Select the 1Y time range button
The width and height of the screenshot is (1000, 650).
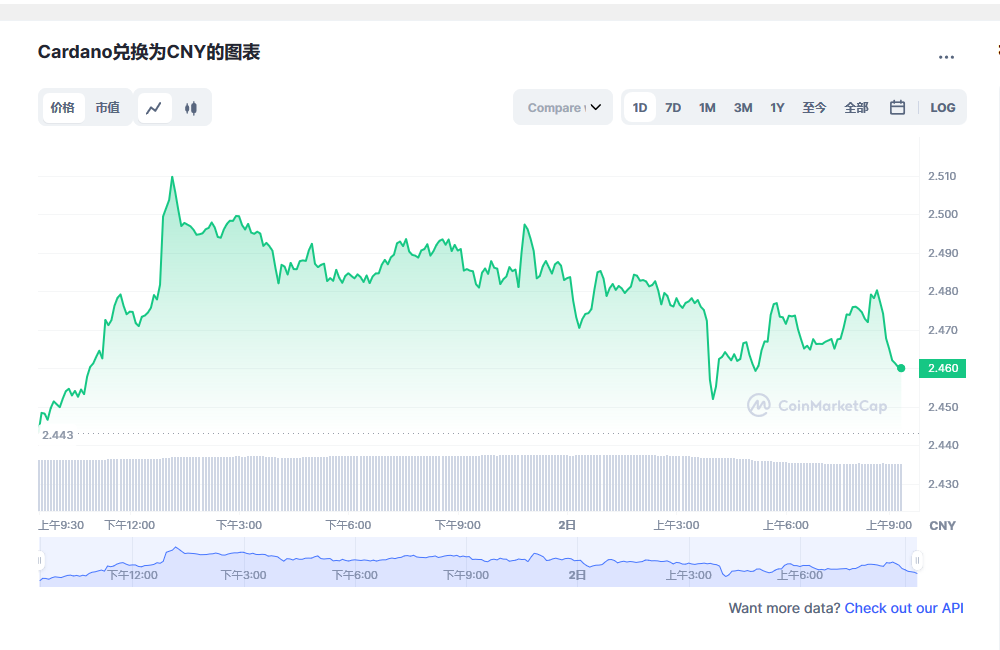point(777,107)
